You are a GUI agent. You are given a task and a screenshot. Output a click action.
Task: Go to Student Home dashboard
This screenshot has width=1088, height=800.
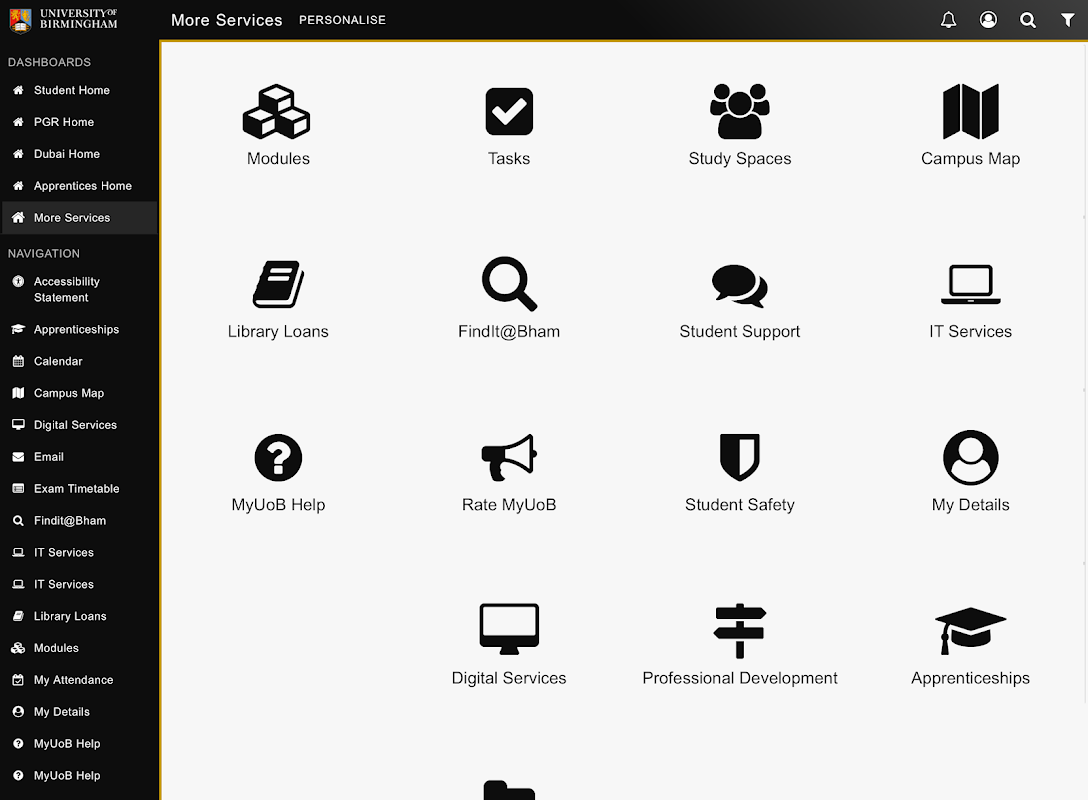[71, 90]
